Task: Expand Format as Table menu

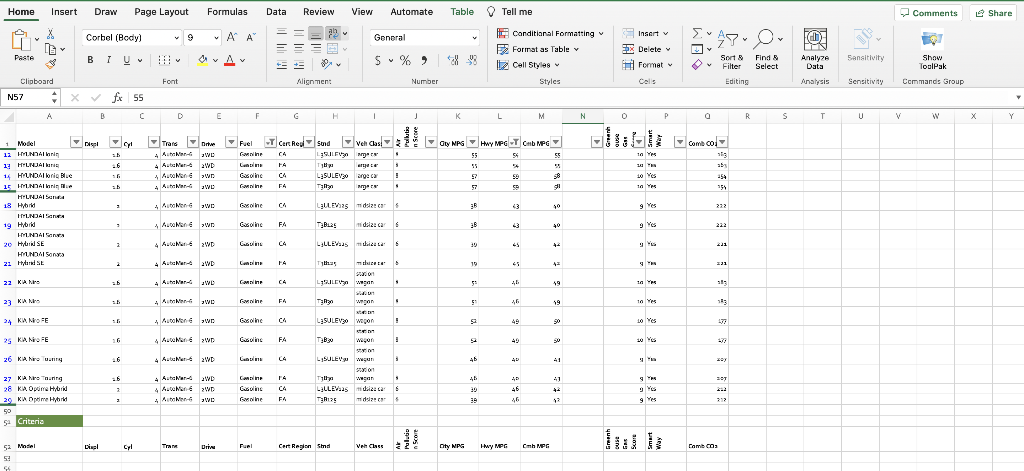Action: click(576, 49)
